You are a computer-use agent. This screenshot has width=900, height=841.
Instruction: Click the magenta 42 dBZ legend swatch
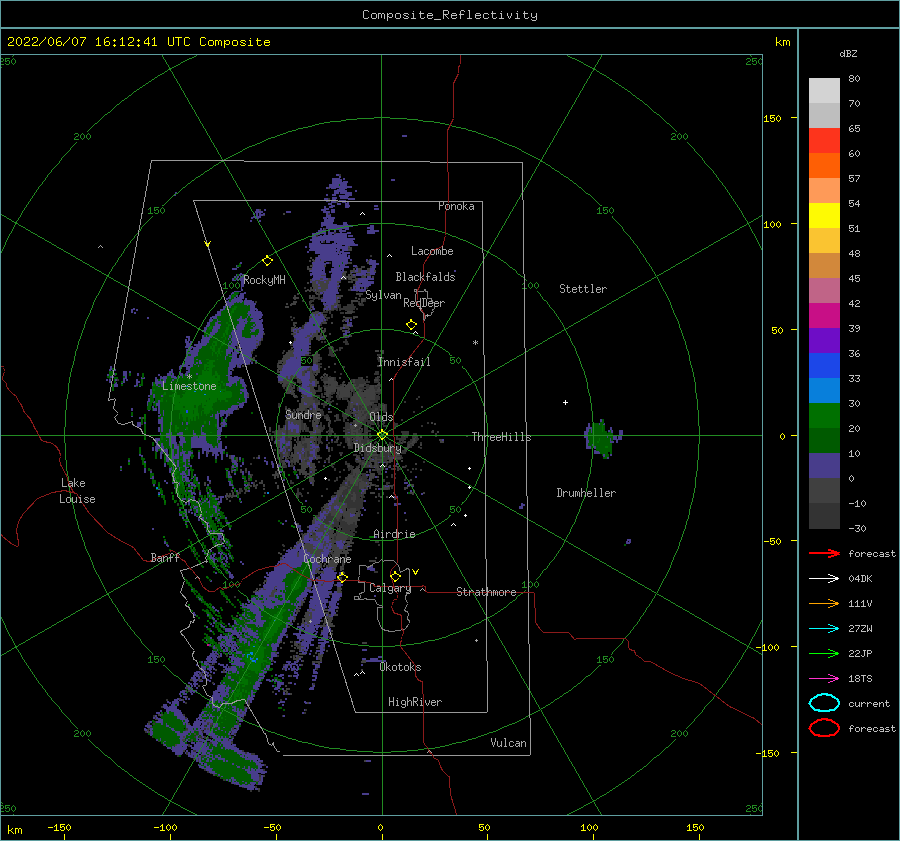point(824,315)
